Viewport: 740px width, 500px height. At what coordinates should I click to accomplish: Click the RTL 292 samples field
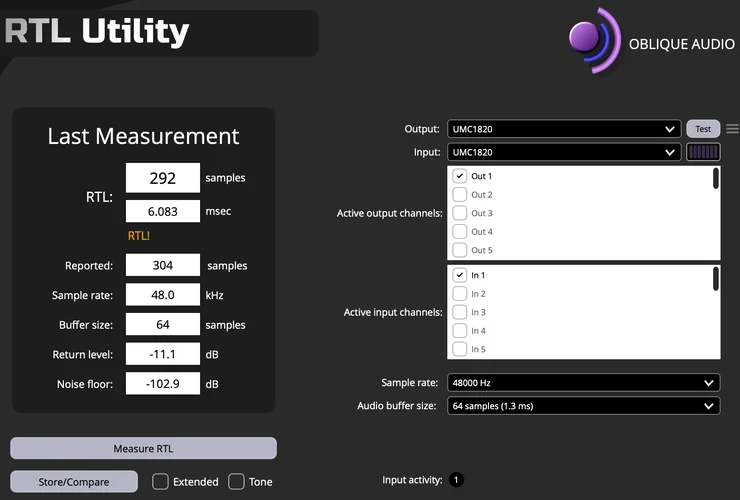click(x=163, y=178)
